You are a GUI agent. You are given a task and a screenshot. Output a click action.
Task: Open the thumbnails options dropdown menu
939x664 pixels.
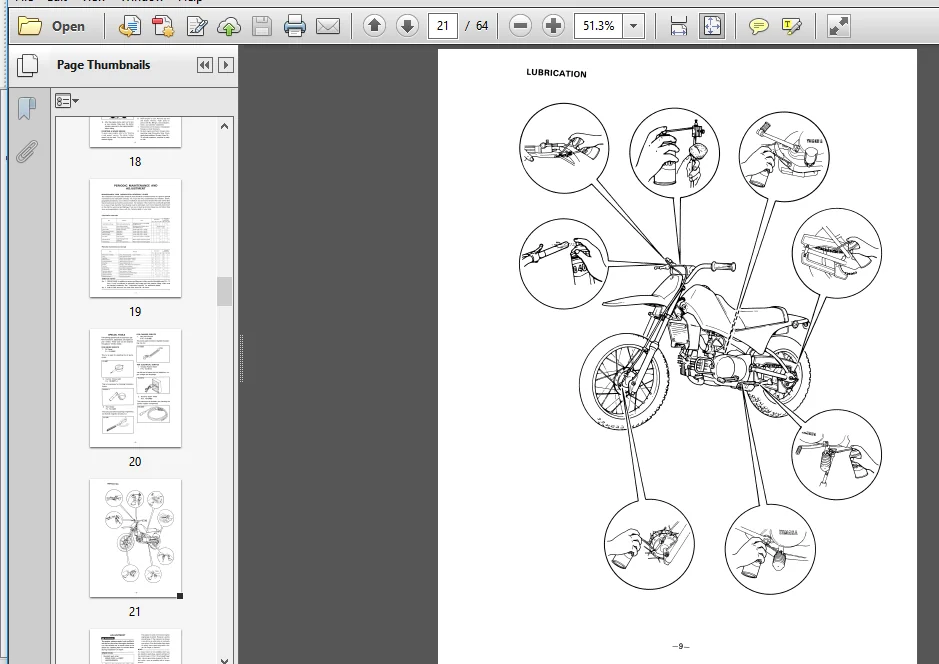[66, 101]
